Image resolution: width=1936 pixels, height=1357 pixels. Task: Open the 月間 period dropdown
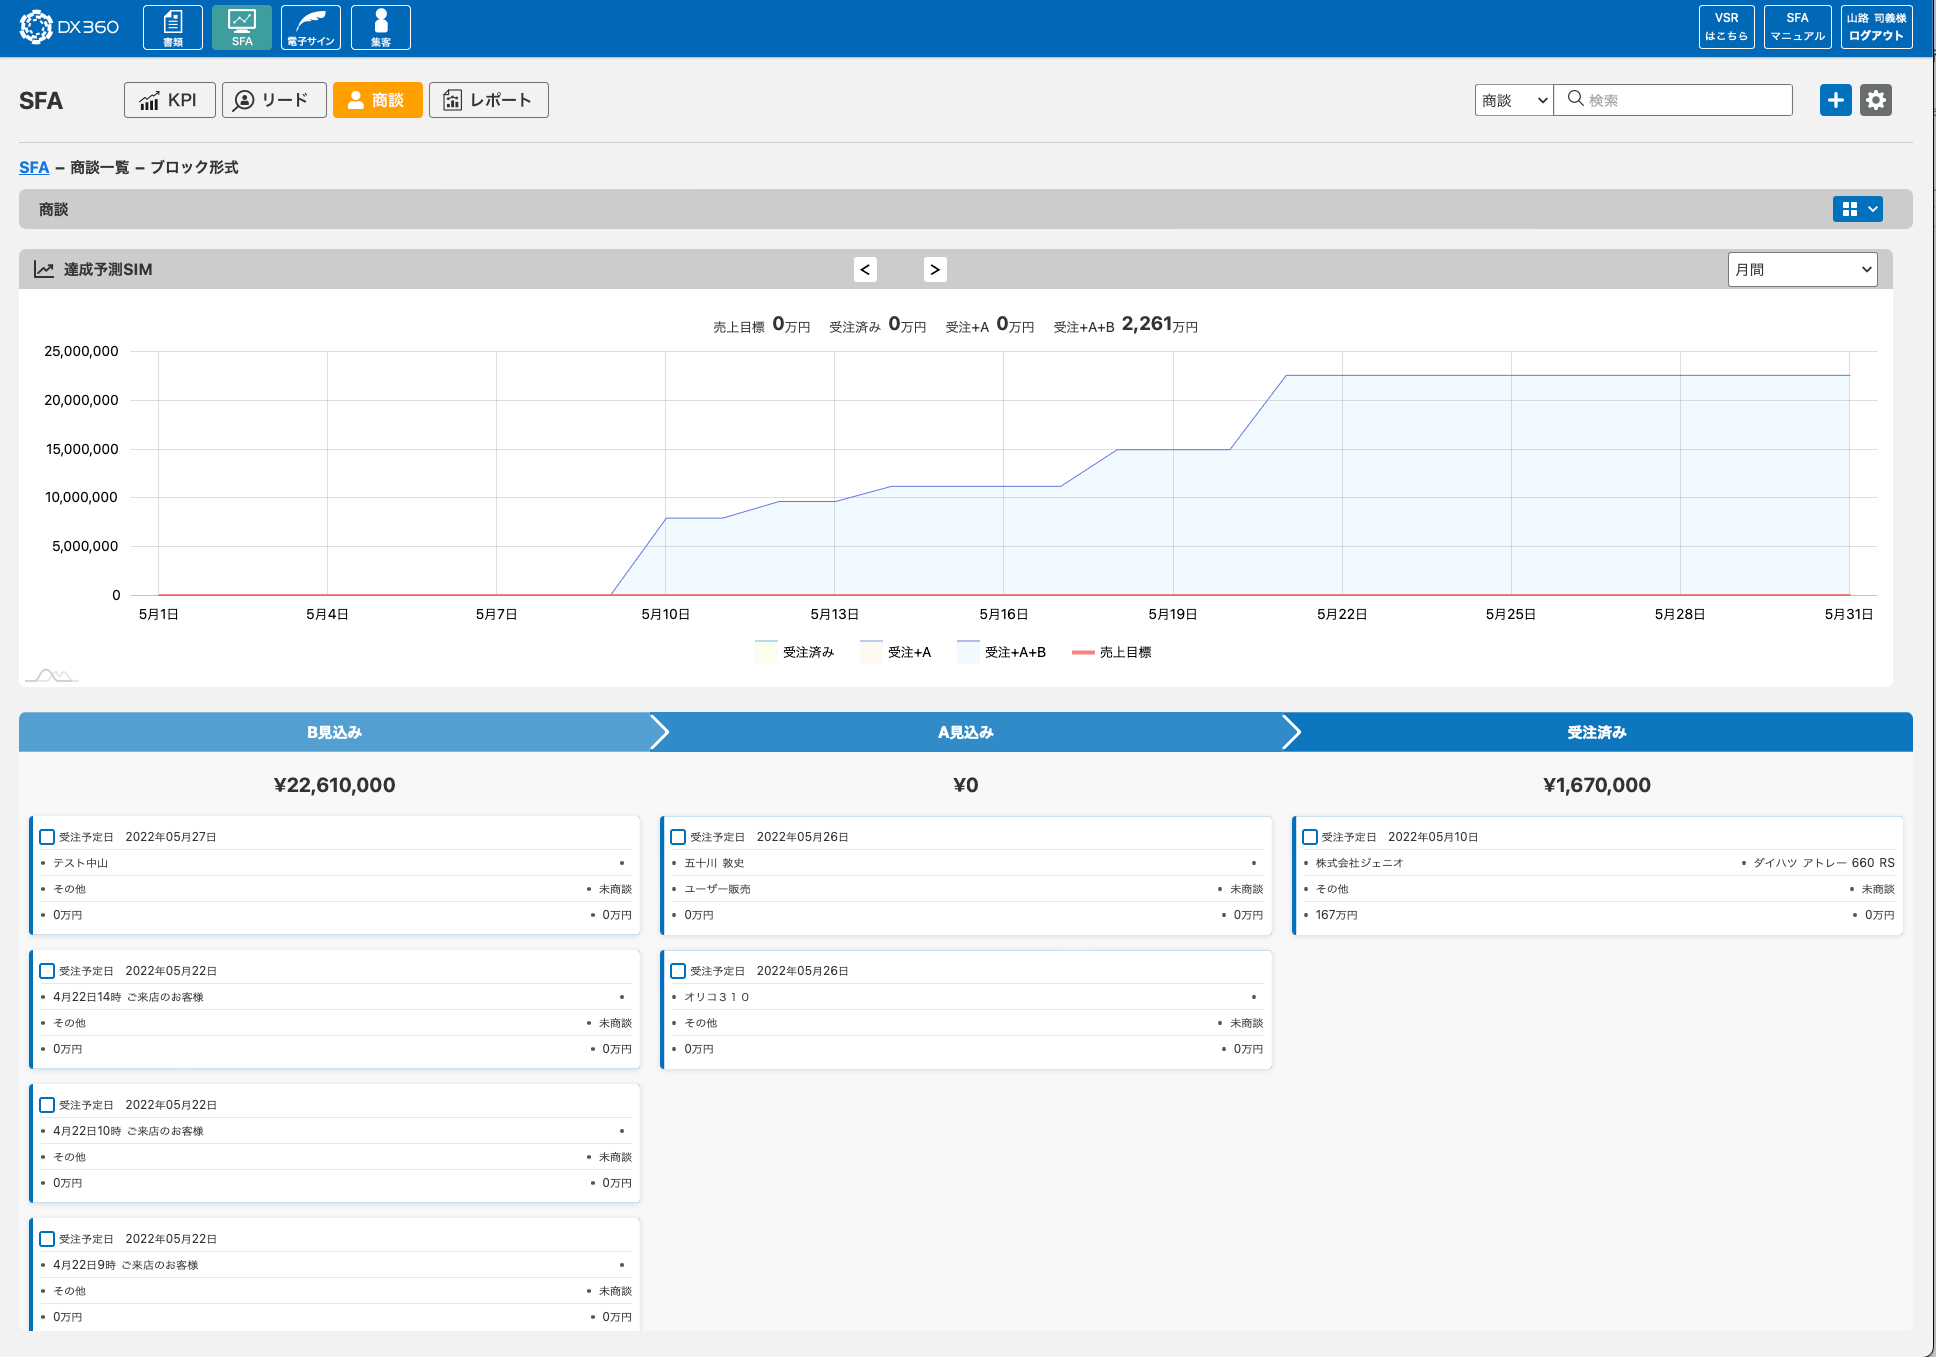coord(1802,270)
